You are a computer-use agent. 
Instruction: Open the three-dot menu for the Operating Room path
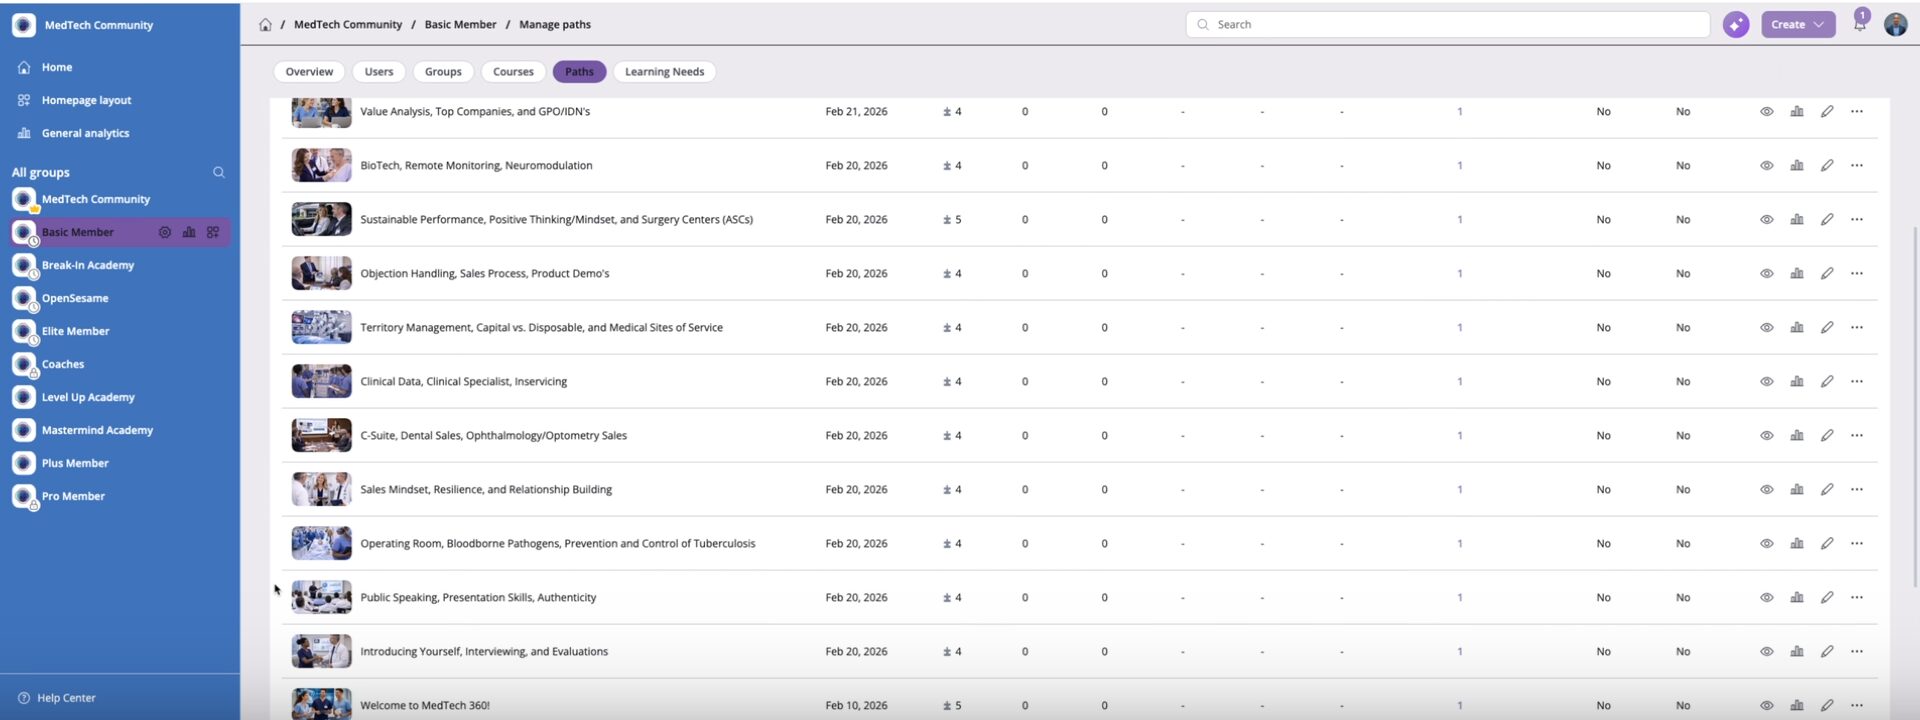tap(1856, 544)
